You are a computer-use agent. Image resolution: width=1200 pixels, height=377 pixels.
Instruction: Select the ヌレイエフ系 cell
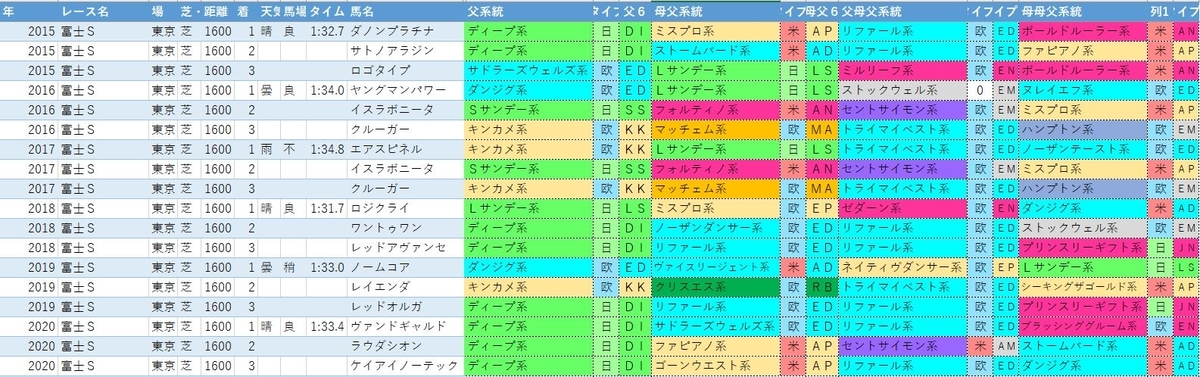pos(1084,90)
